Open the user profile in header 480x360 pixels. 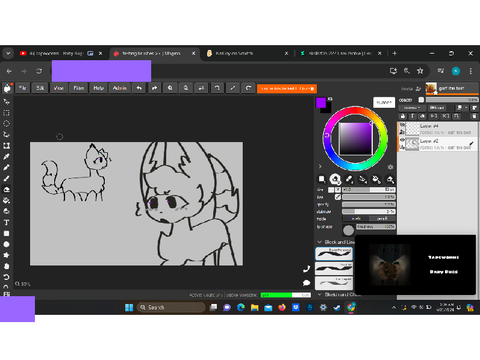point(452,88)
